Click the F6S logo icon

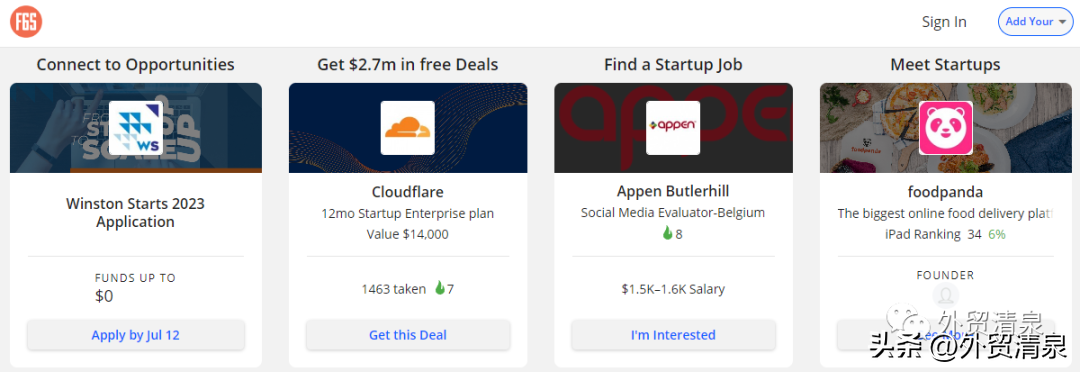coord(26,21)
